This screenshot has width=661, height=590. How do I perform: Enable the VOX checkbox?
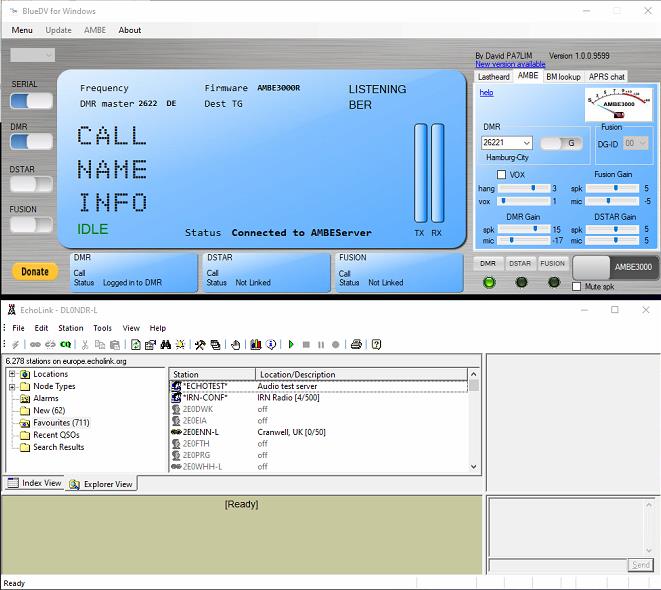[501, 174]
